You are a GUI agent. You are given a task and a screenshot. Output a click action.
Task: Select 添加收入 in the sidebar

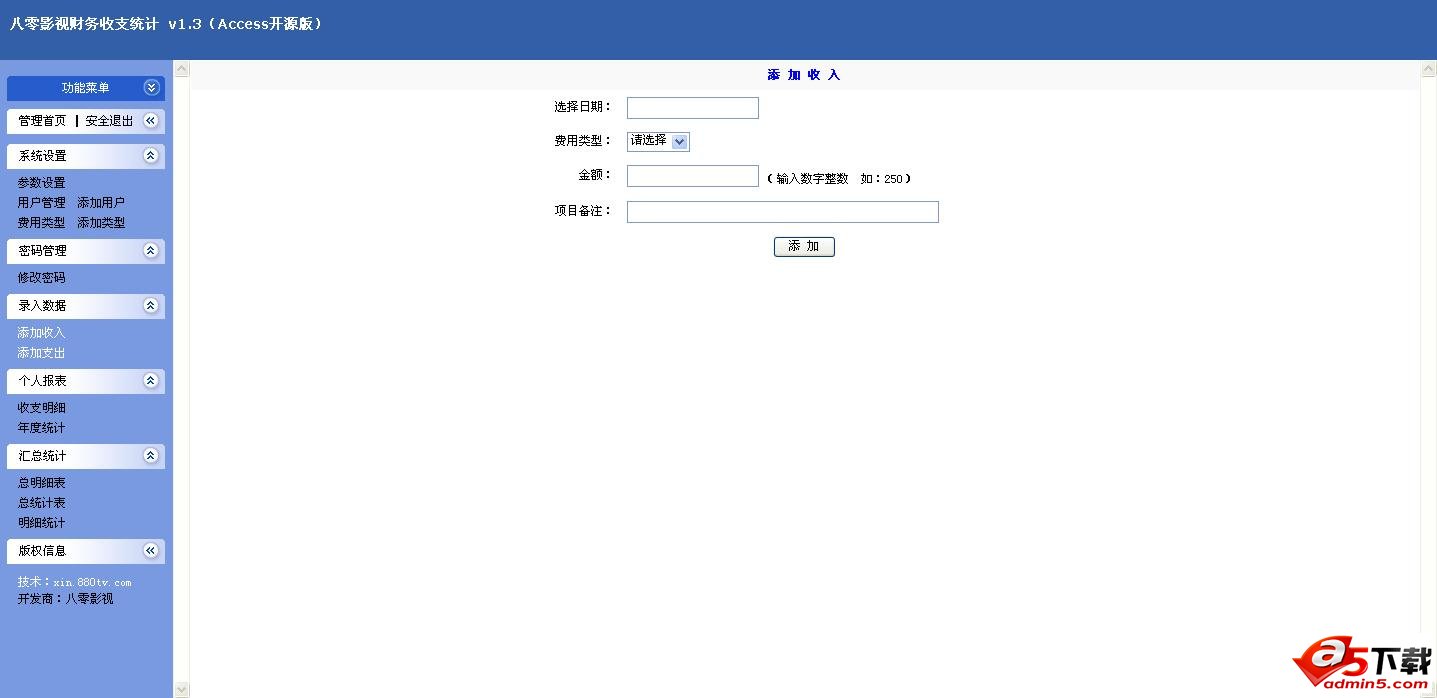click(x=41, y=333)
